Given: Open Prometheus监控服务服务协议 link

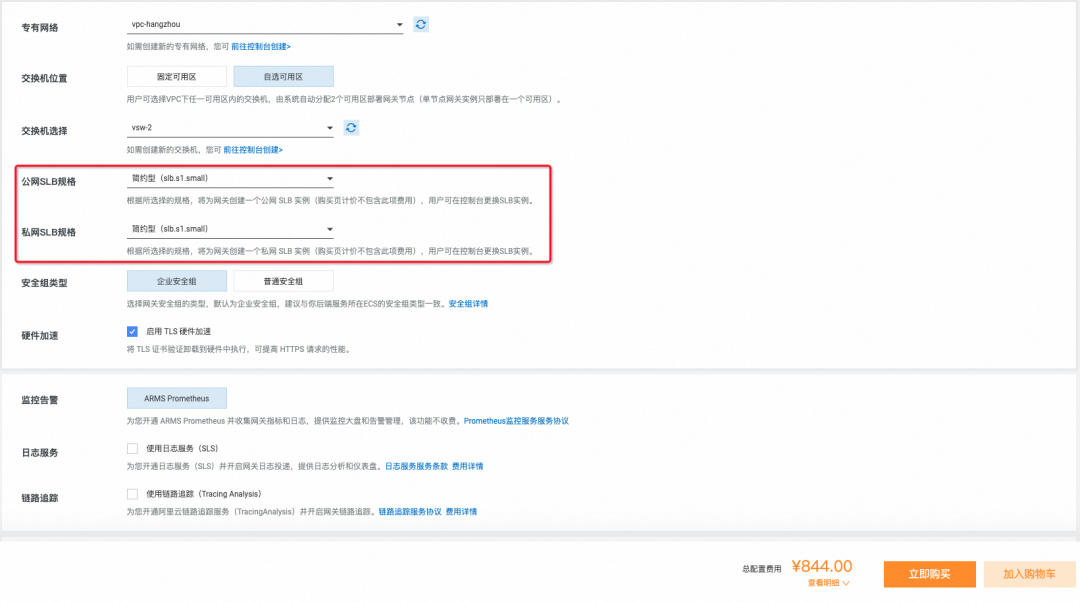Looking at the screenshot, I should (517, 421).
